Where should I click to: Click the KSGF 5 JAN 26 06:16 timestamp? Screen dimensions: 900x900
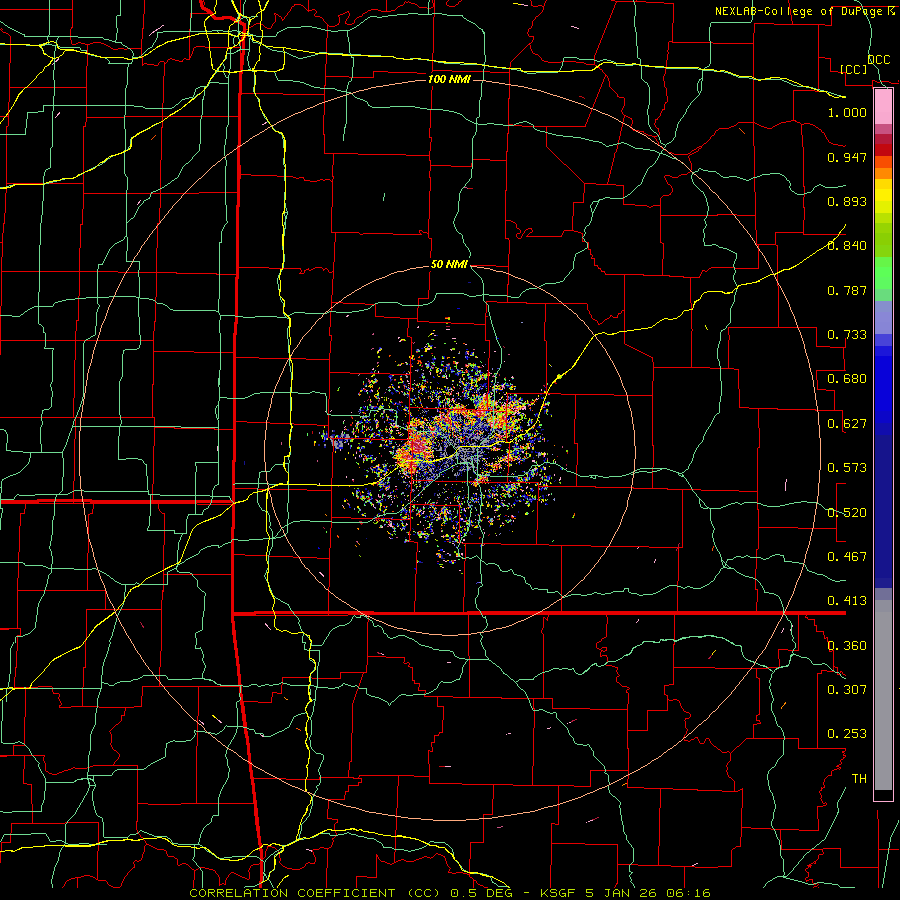[625, 893]
